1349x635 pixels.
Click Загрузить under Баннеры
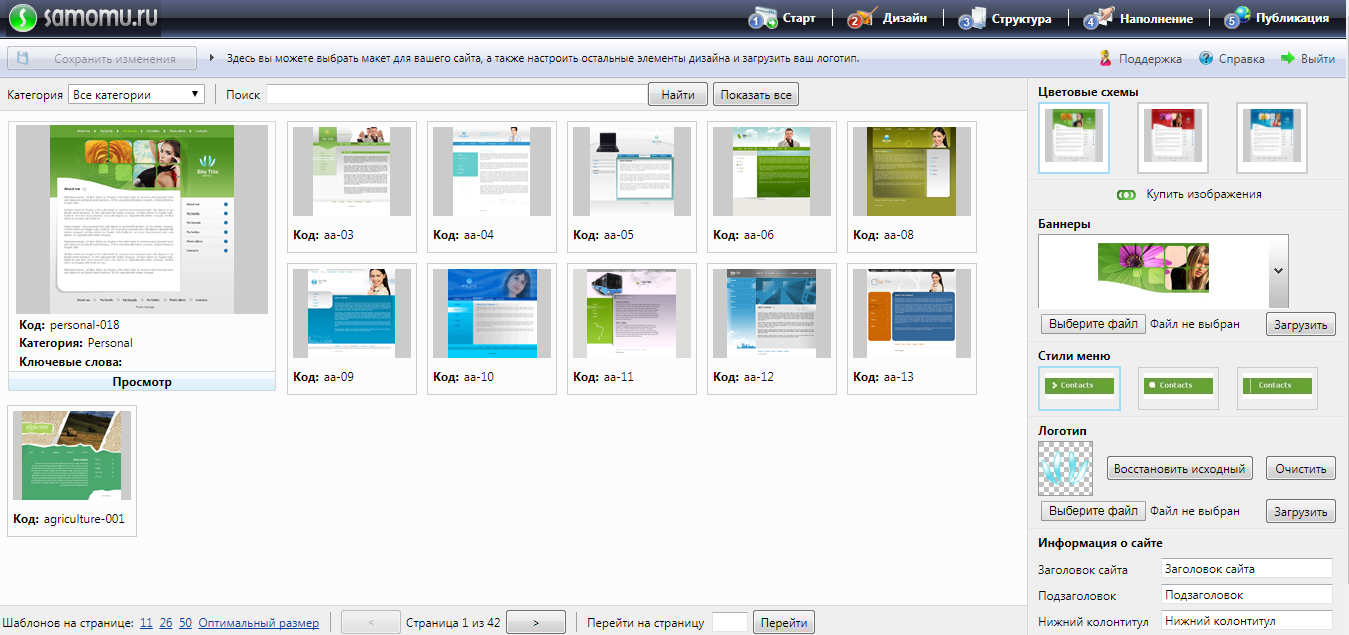[1301, 324]
